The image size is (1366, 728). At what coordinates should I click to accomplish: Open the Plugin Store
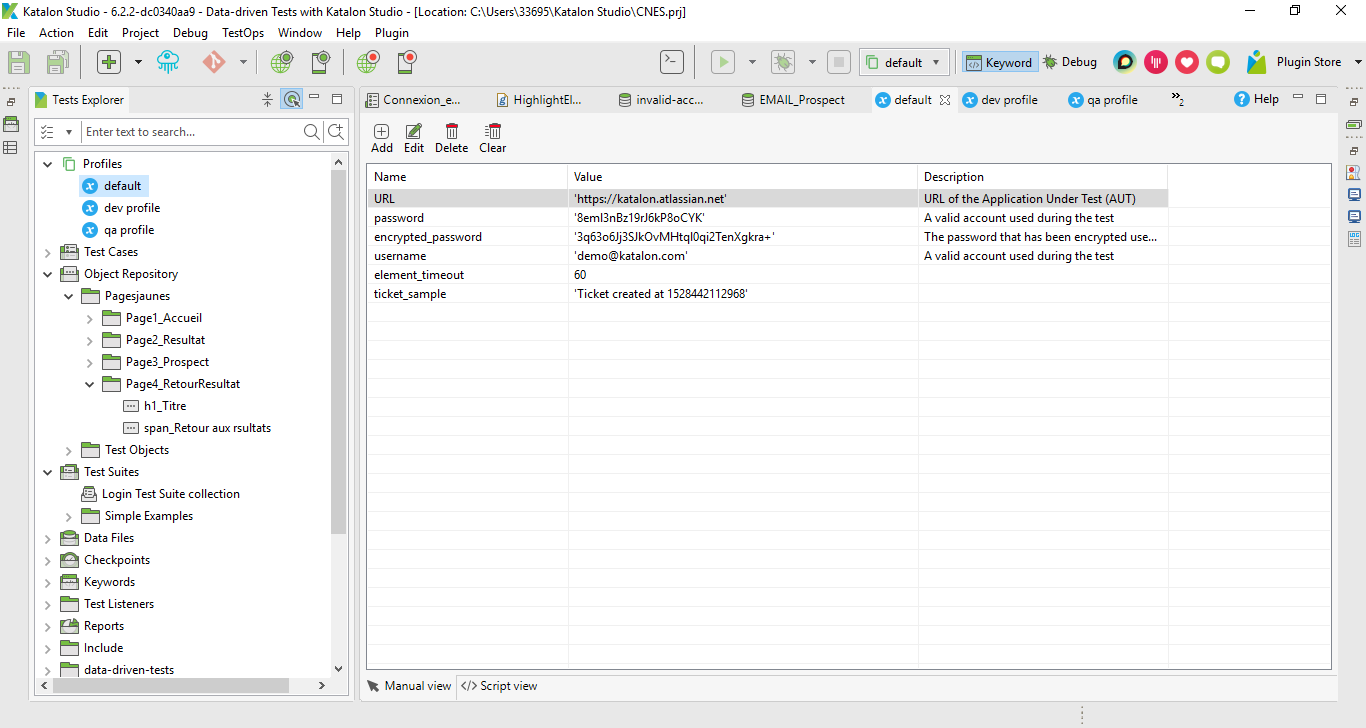(x=1295, y=62)
